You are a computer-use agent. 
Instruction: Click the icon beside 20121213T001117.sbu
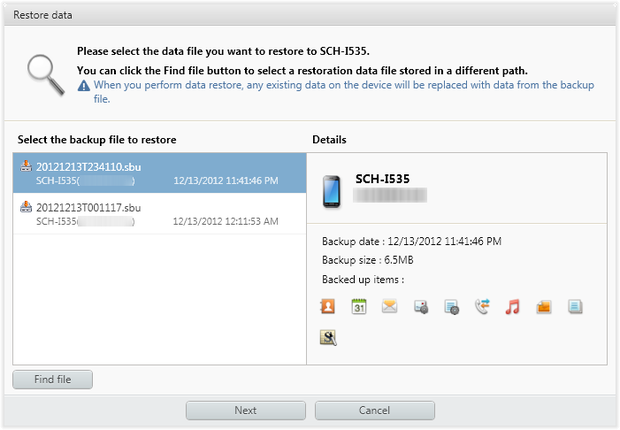(27, 207)
